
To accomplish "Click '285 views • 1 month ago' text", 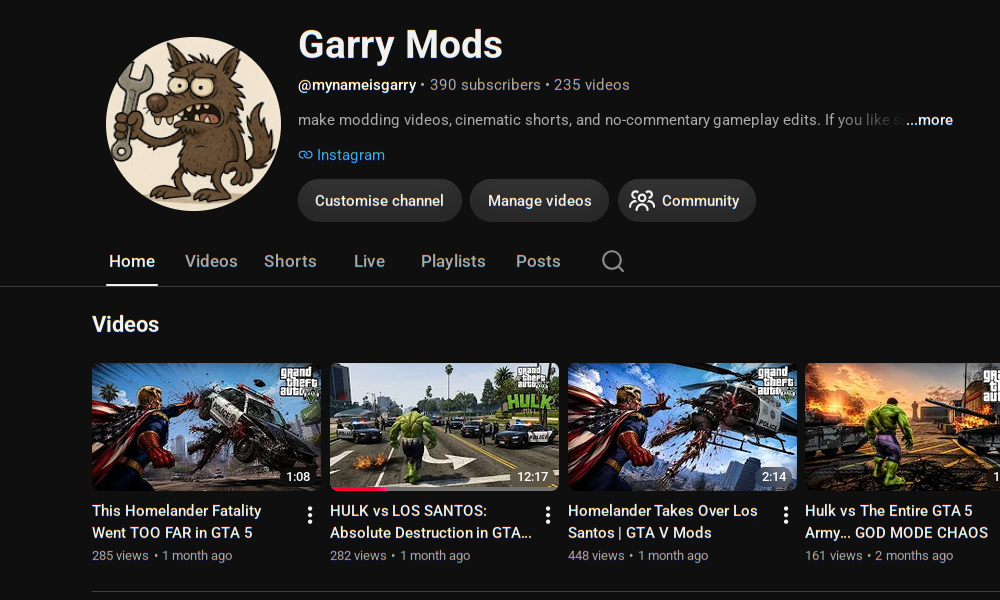I will (x=162, y=555).
